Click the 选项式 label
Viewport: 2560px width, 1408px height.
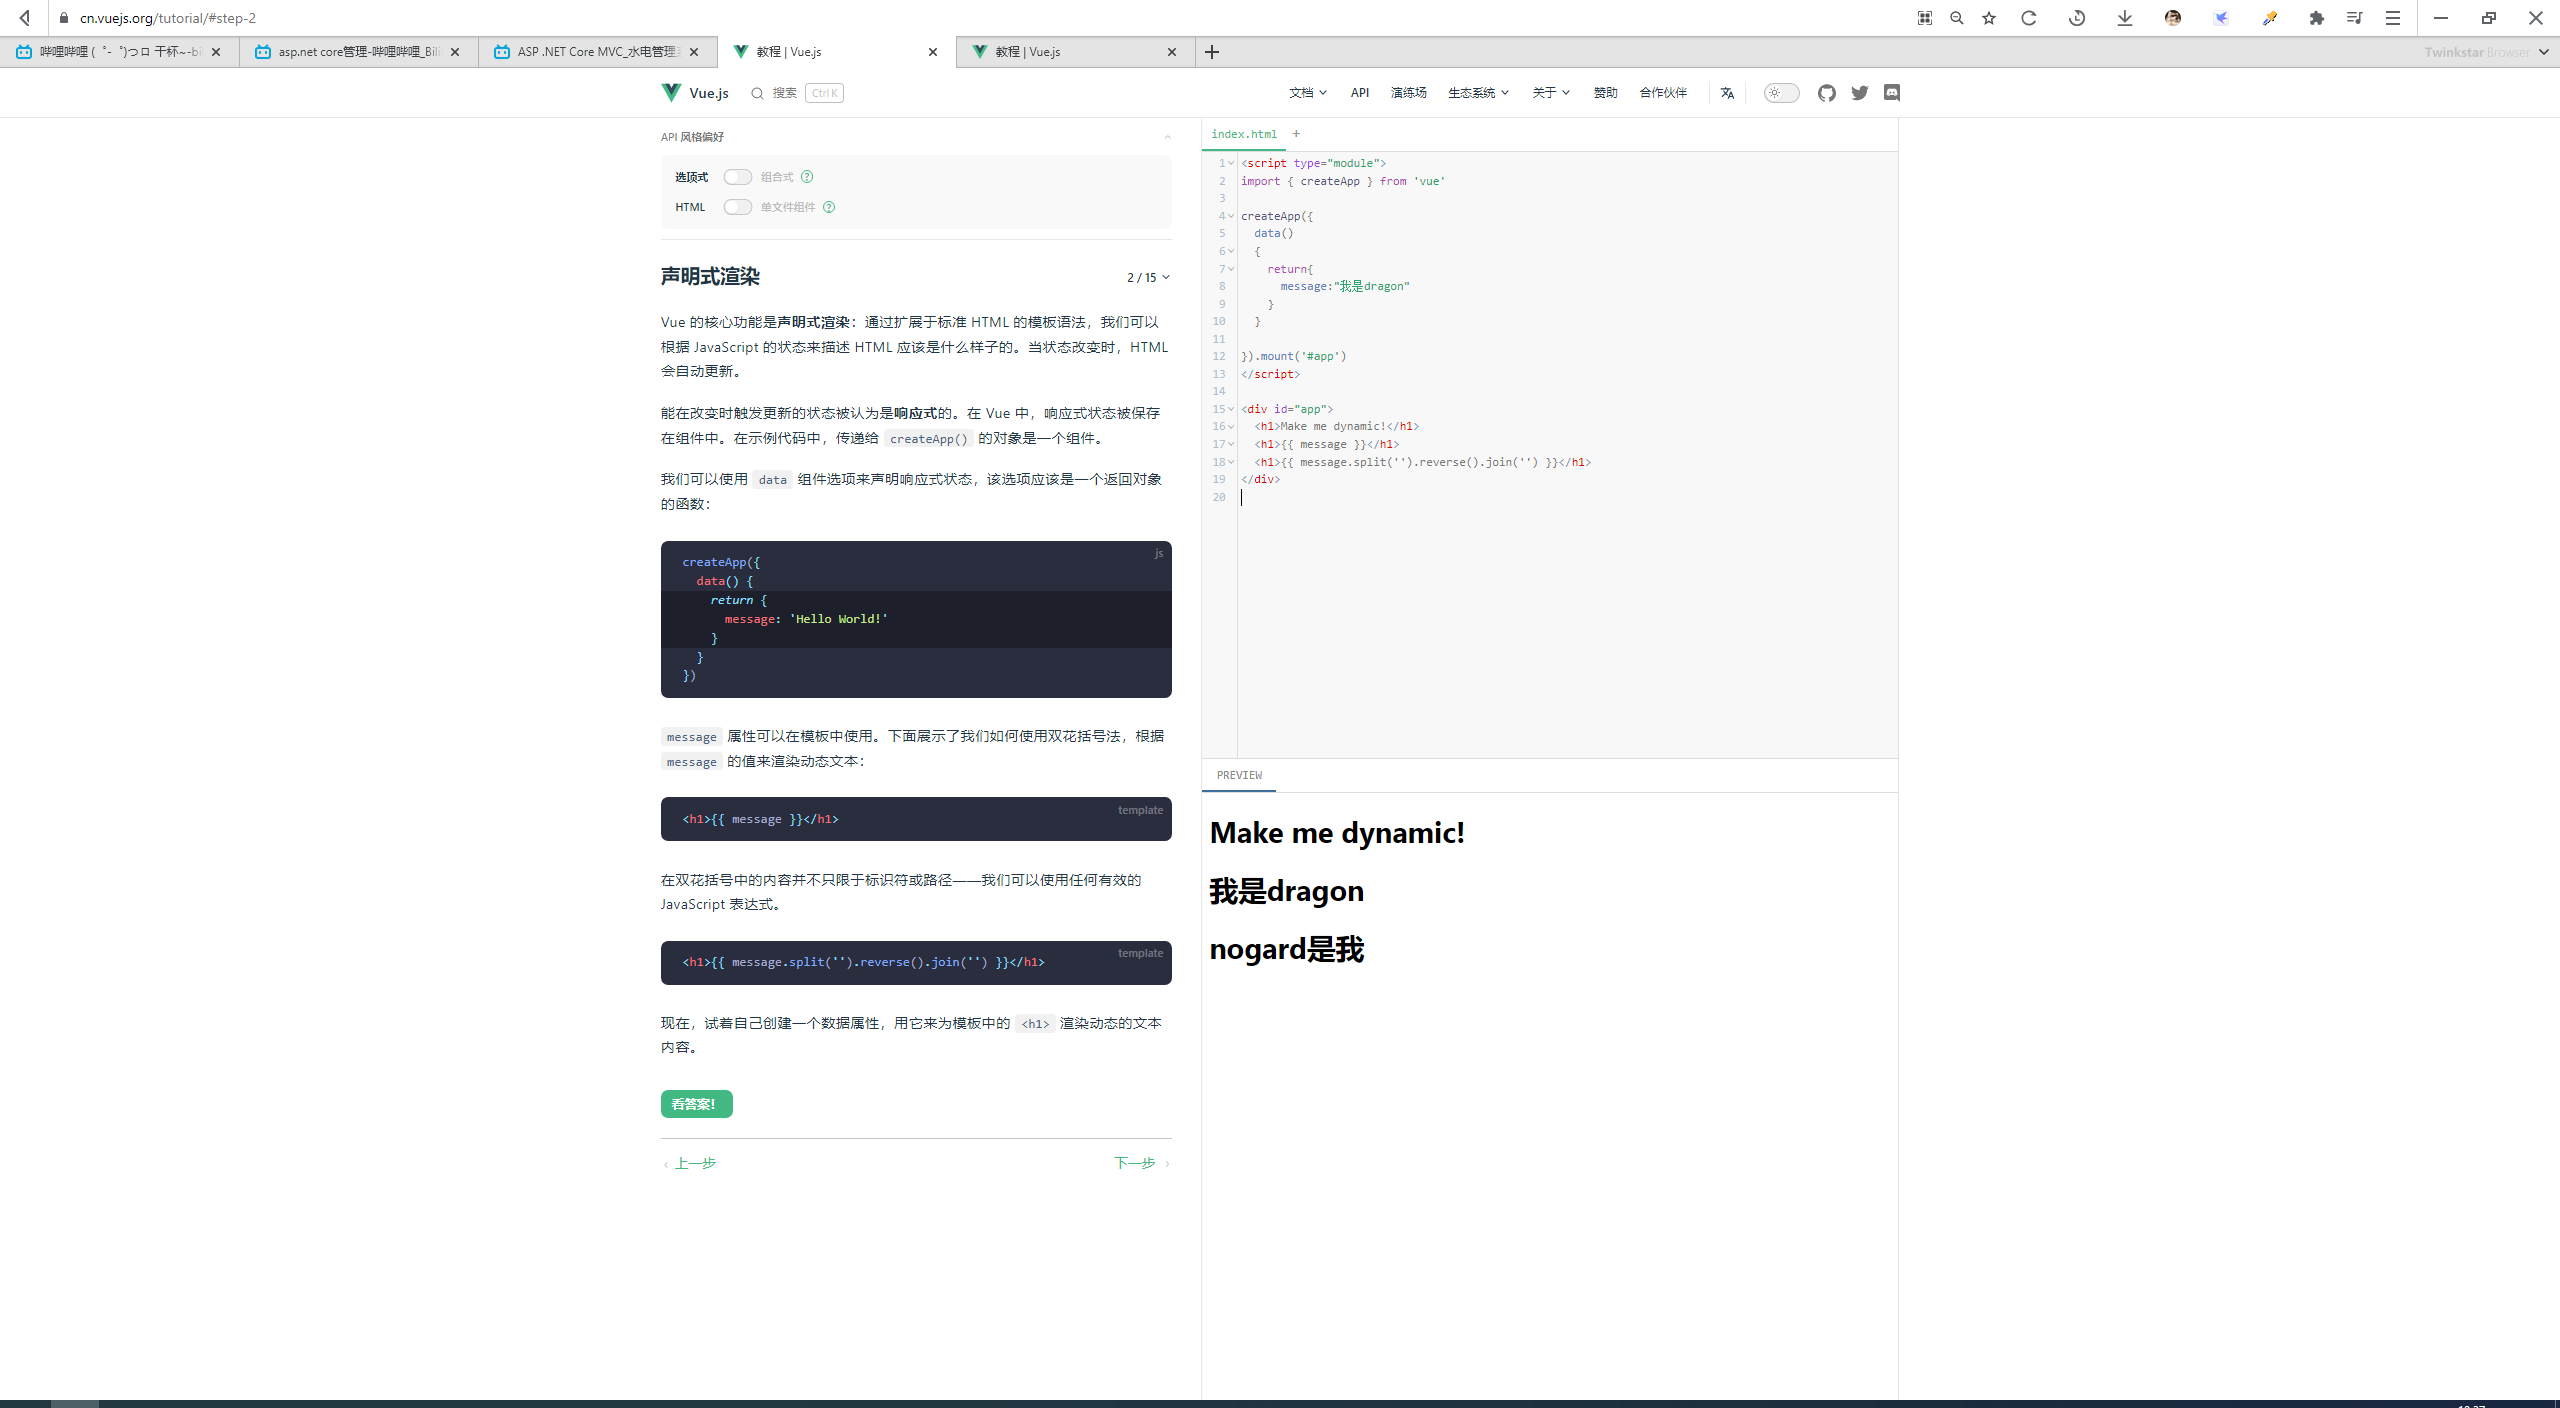coord(691,177)
